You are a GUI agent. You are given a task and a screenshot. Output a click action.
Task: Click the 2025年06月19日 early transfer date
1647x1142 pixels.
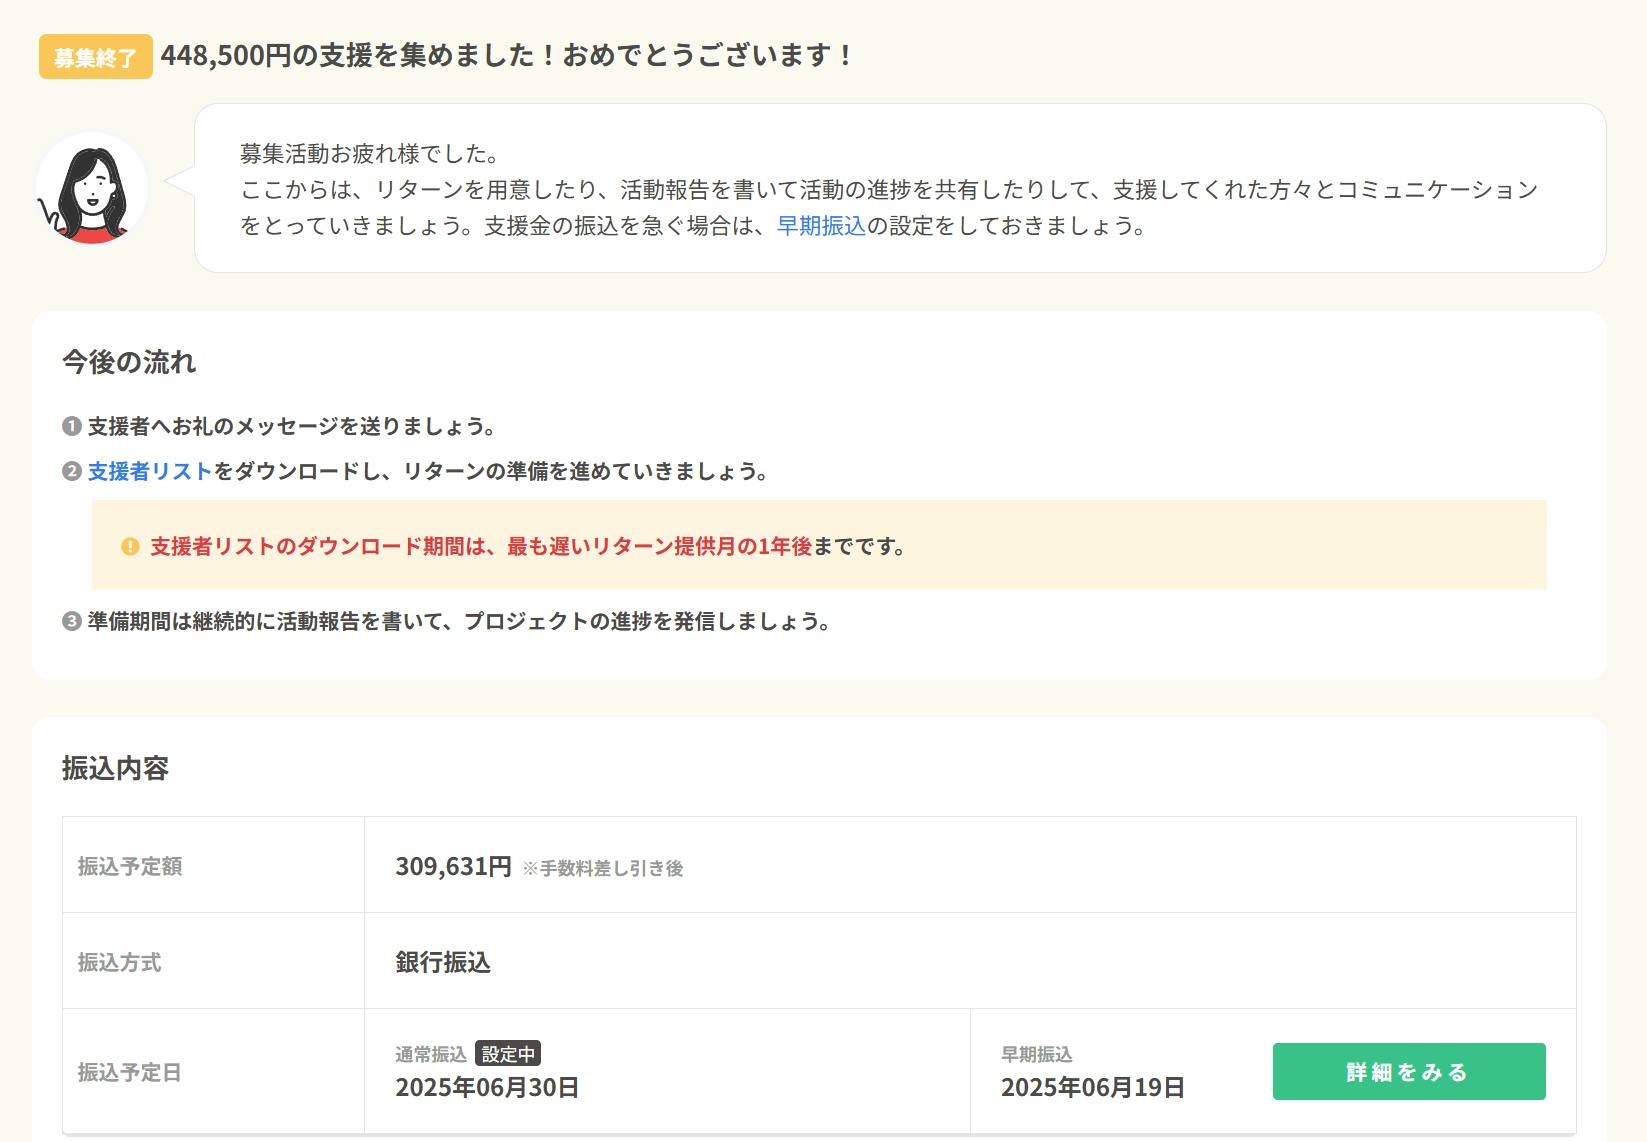pyautogui.click(x=1093, y=1088)
